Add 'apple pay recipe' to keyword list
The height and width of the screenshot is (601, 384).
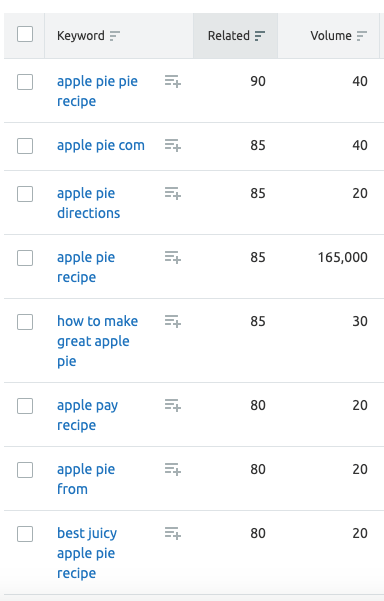point(173,405)
